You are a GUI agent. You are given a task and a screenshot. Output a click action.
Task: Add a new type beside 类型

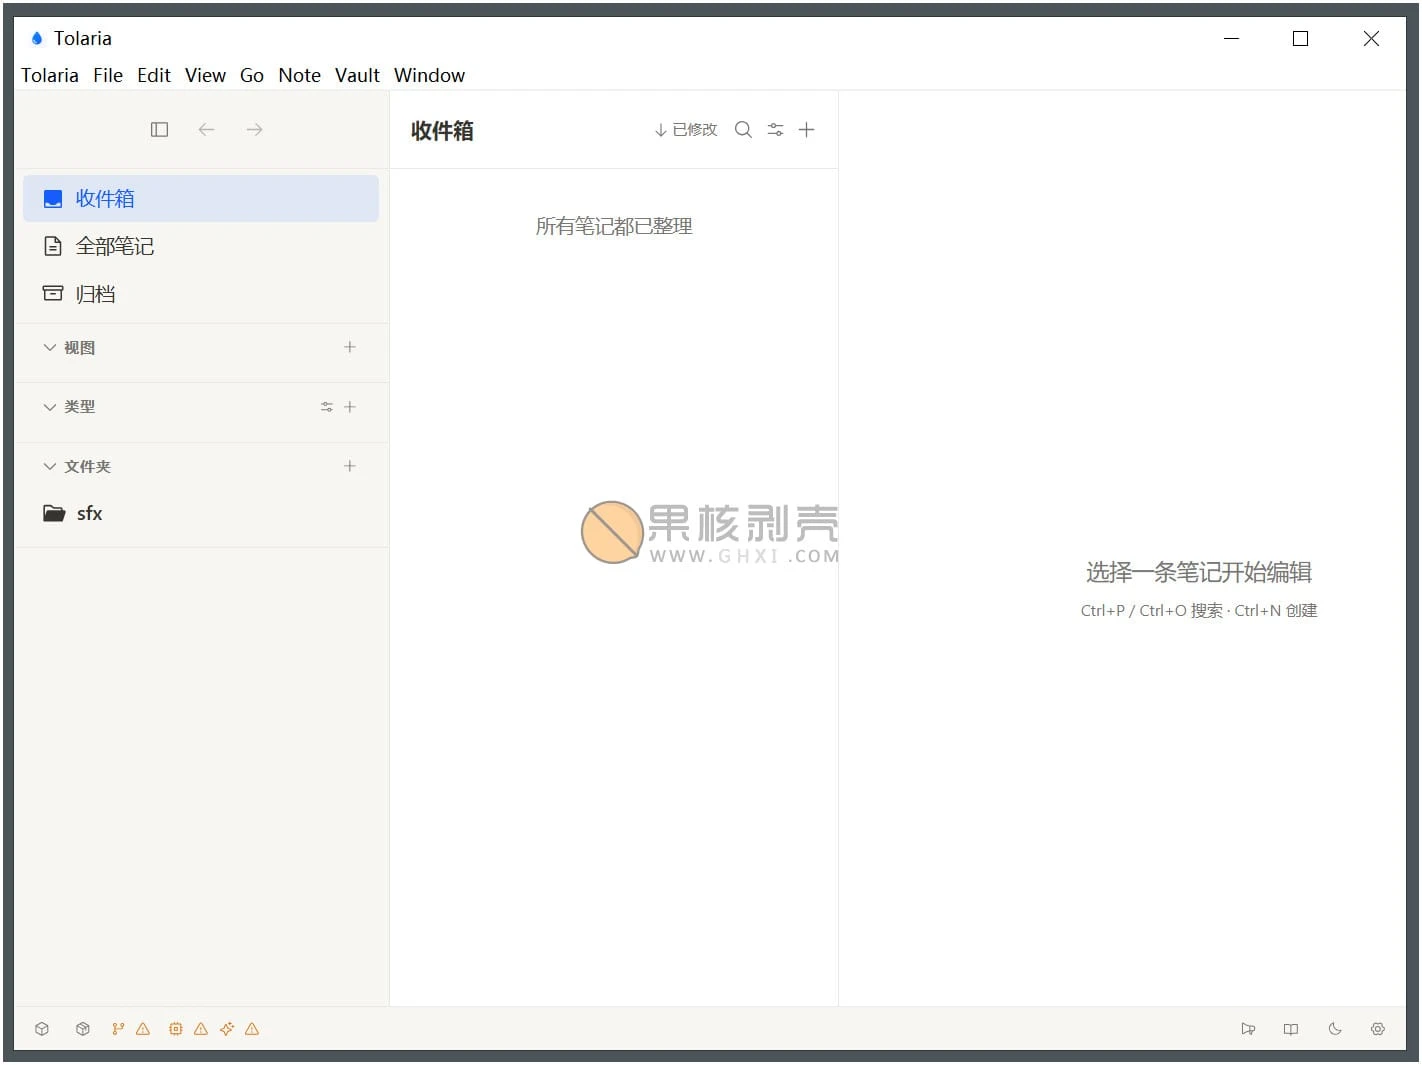tap(350, 407)
